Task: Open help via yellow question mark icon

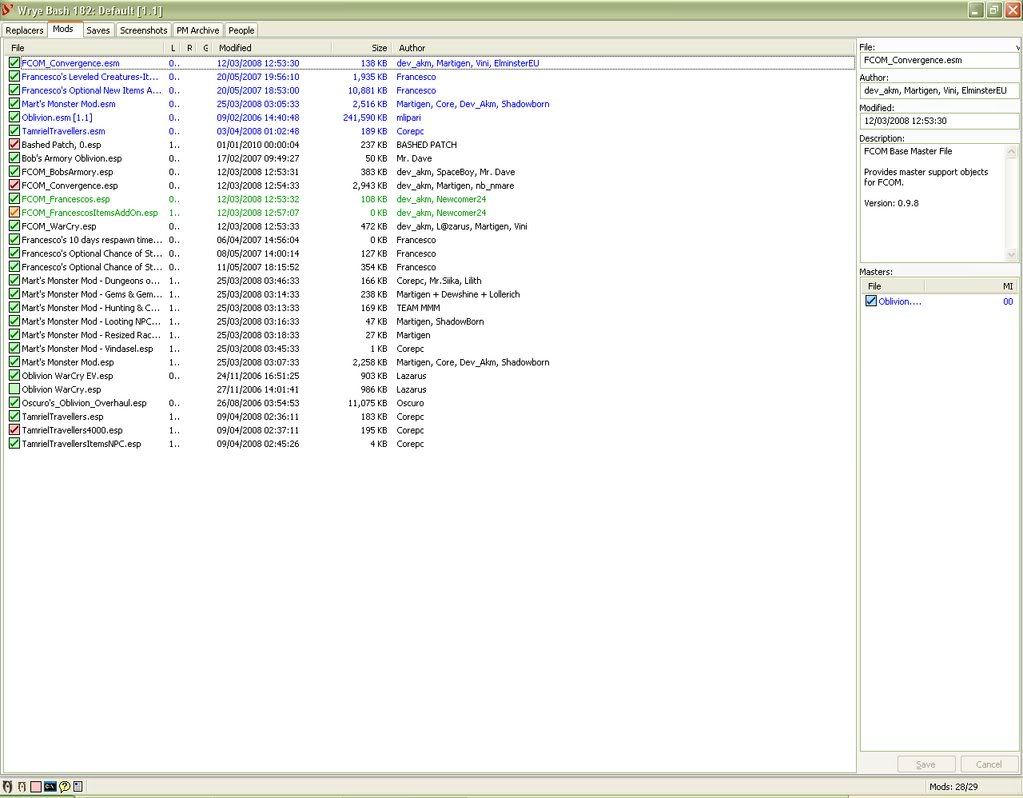Action: coord(64,787)
